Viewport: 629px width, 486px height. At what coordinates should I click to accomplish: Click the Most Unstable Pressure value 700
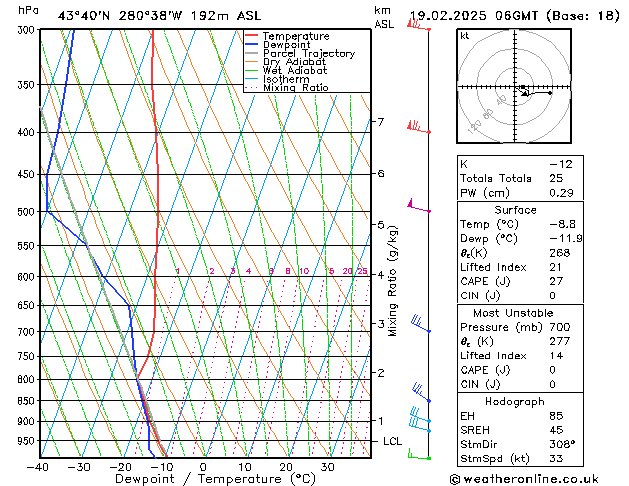coord(560,327)
